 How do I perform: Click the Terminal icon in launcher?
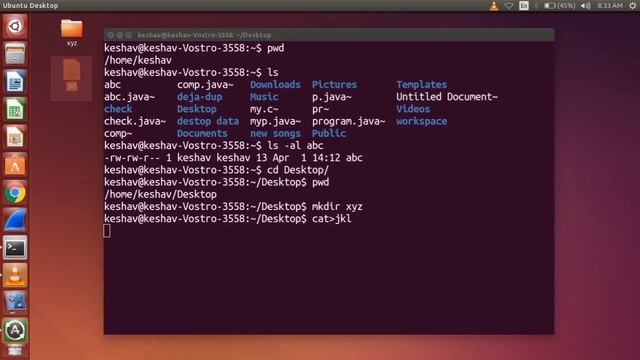15,247
